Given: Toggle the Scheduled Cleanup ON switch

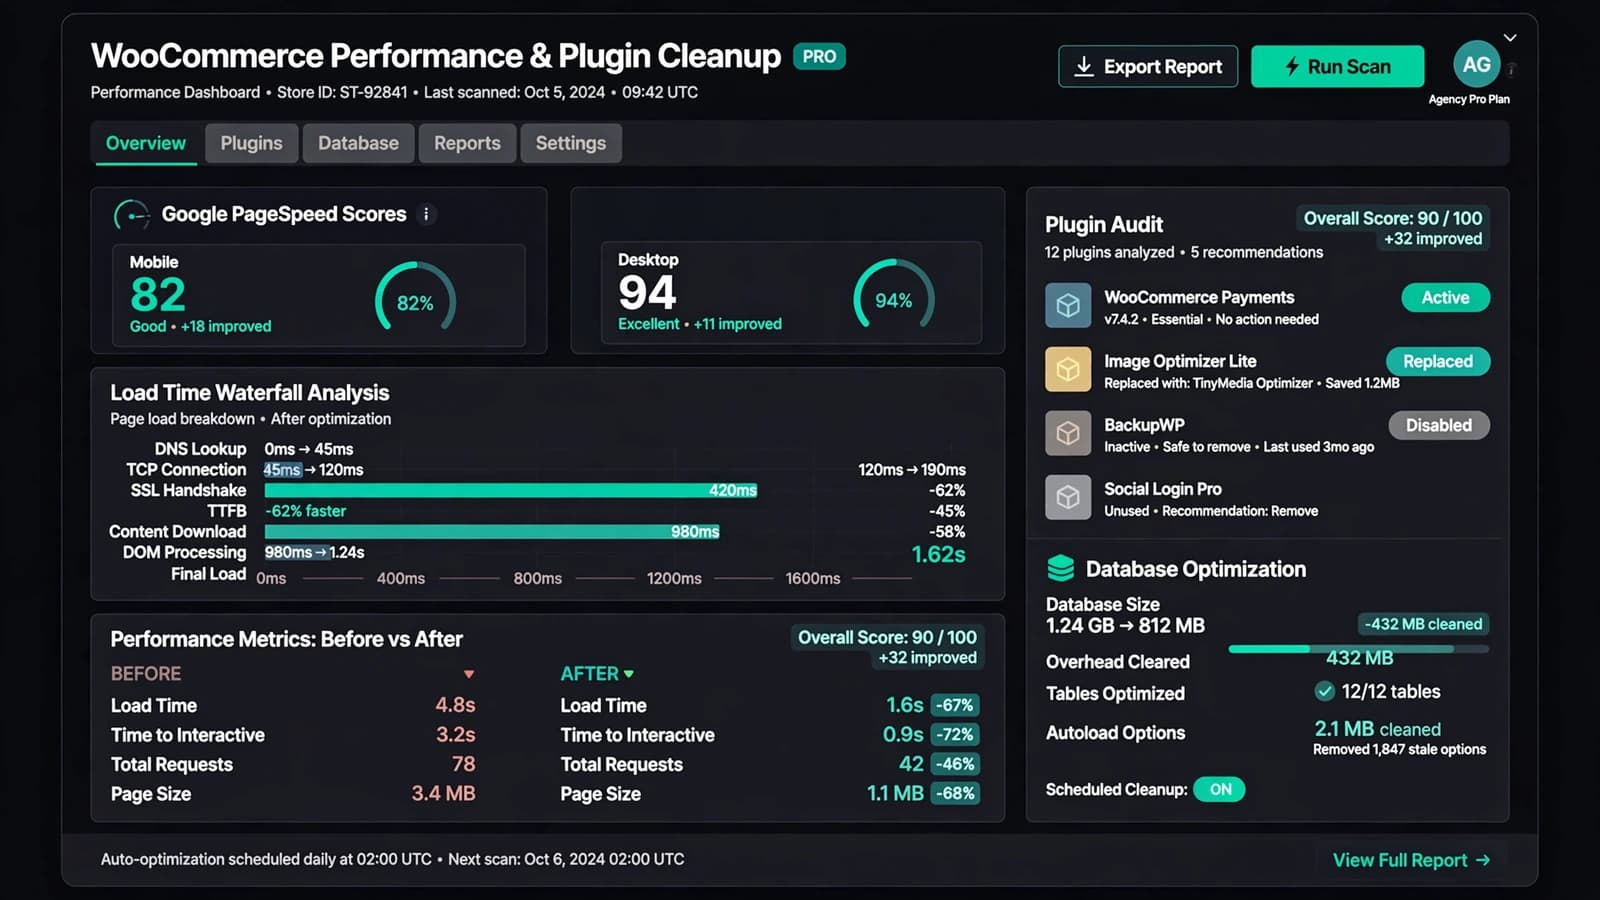Looking at the screenshot, I should click(x=1220, y=789).
